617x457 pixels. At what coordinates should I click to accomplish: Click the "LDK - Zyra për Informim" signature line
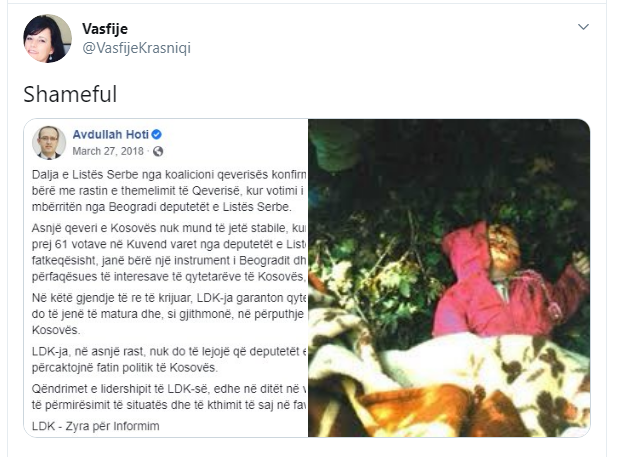(x=96, y=426)
